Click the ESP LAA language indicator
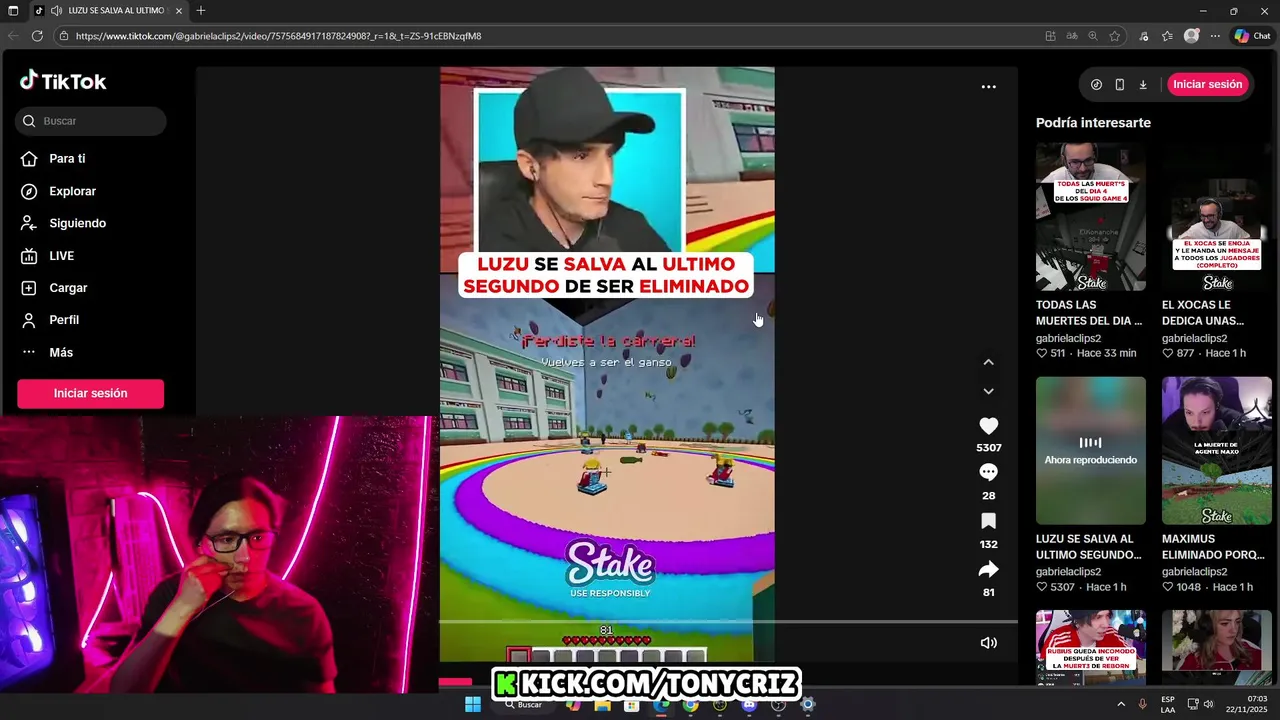1280x720 pixels. click(1168, 704)
